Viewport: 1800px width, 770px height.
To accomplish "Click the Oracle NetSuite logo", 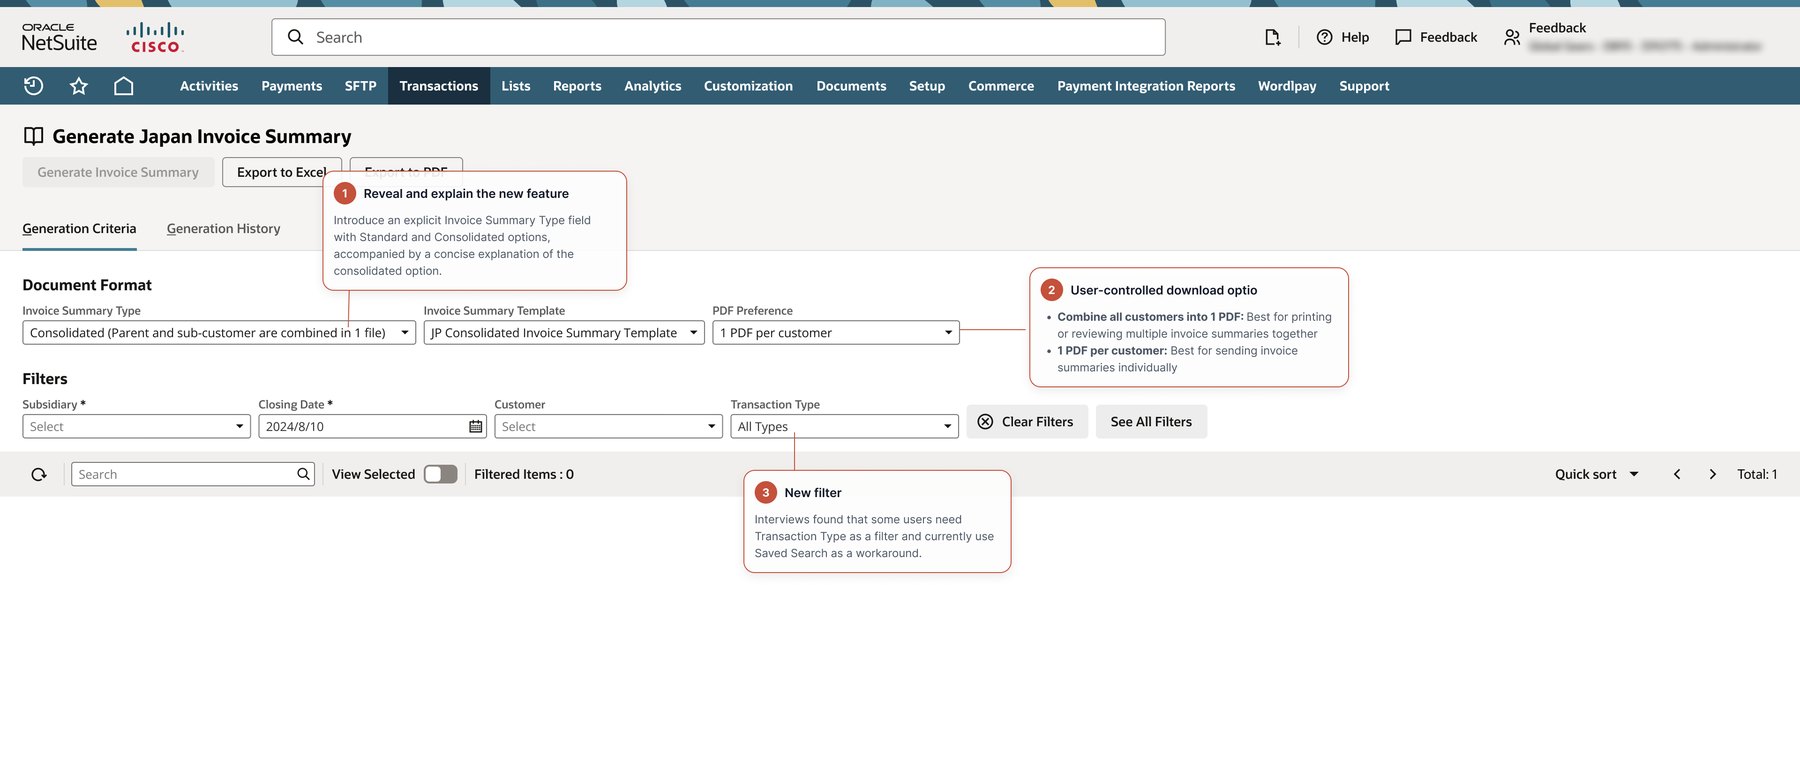I will tap(60, 37).
